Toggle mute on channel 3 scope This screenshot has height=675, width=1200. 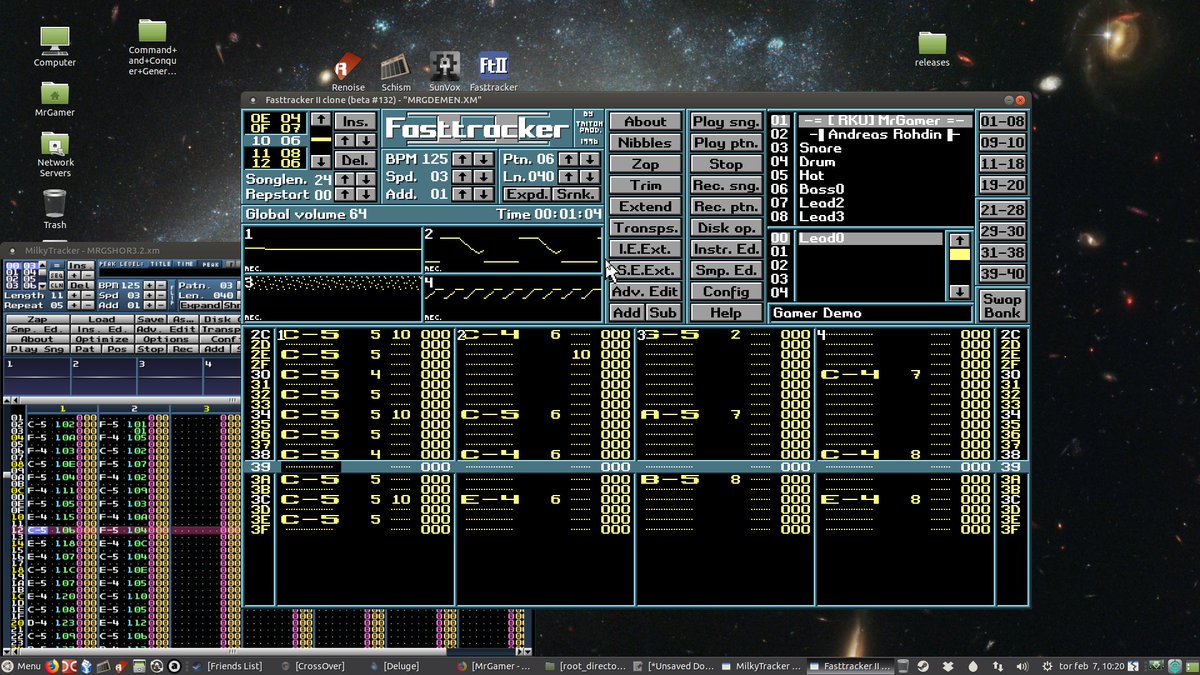(331, 298)
